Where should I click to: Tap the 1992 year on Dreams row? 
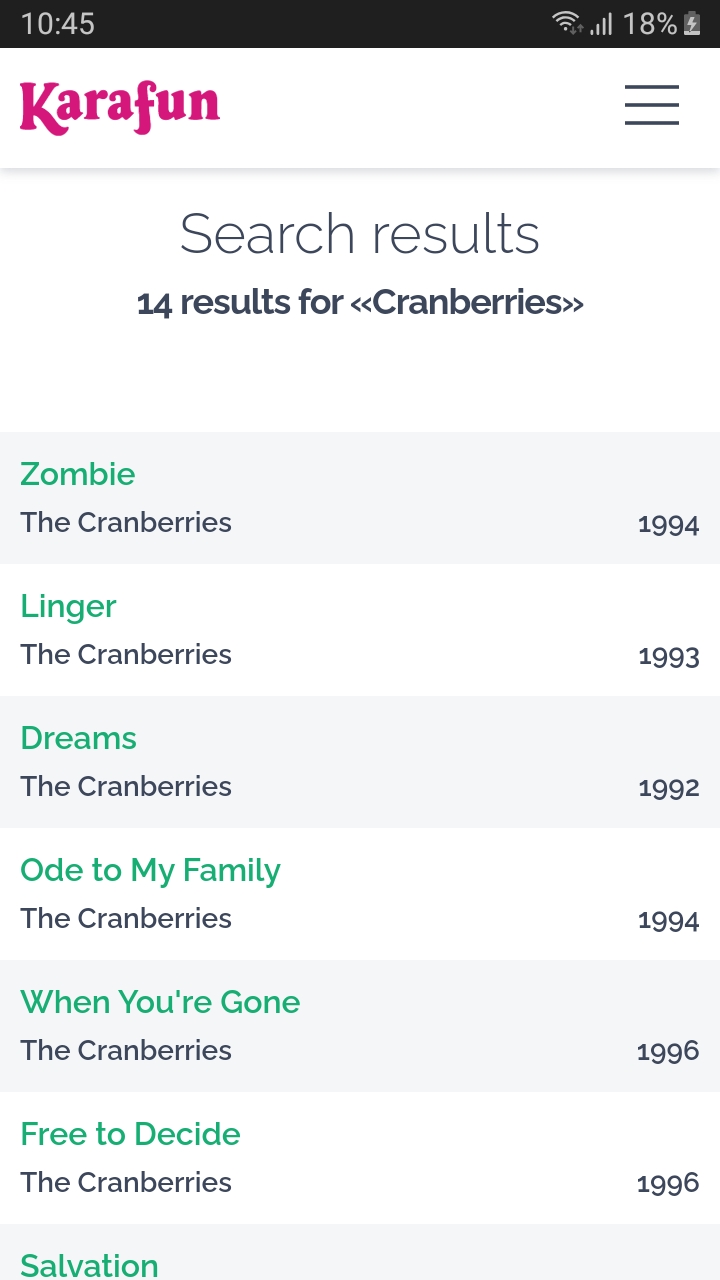[668, 788]
